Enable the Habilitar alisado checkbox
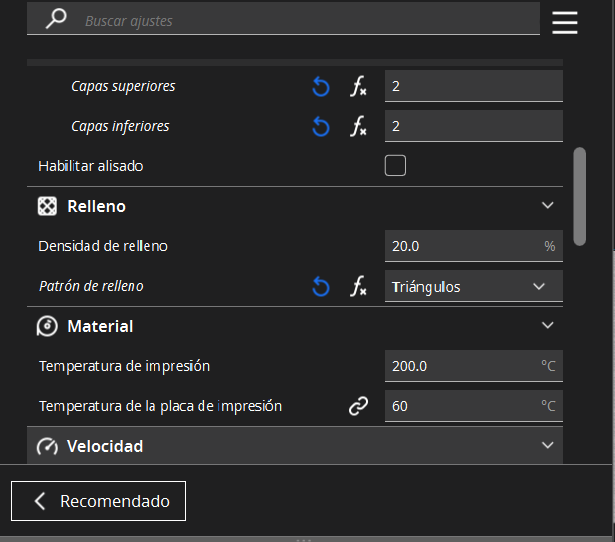Image resolution: width=615 pixels, height=542 pixels. point(395,166)
